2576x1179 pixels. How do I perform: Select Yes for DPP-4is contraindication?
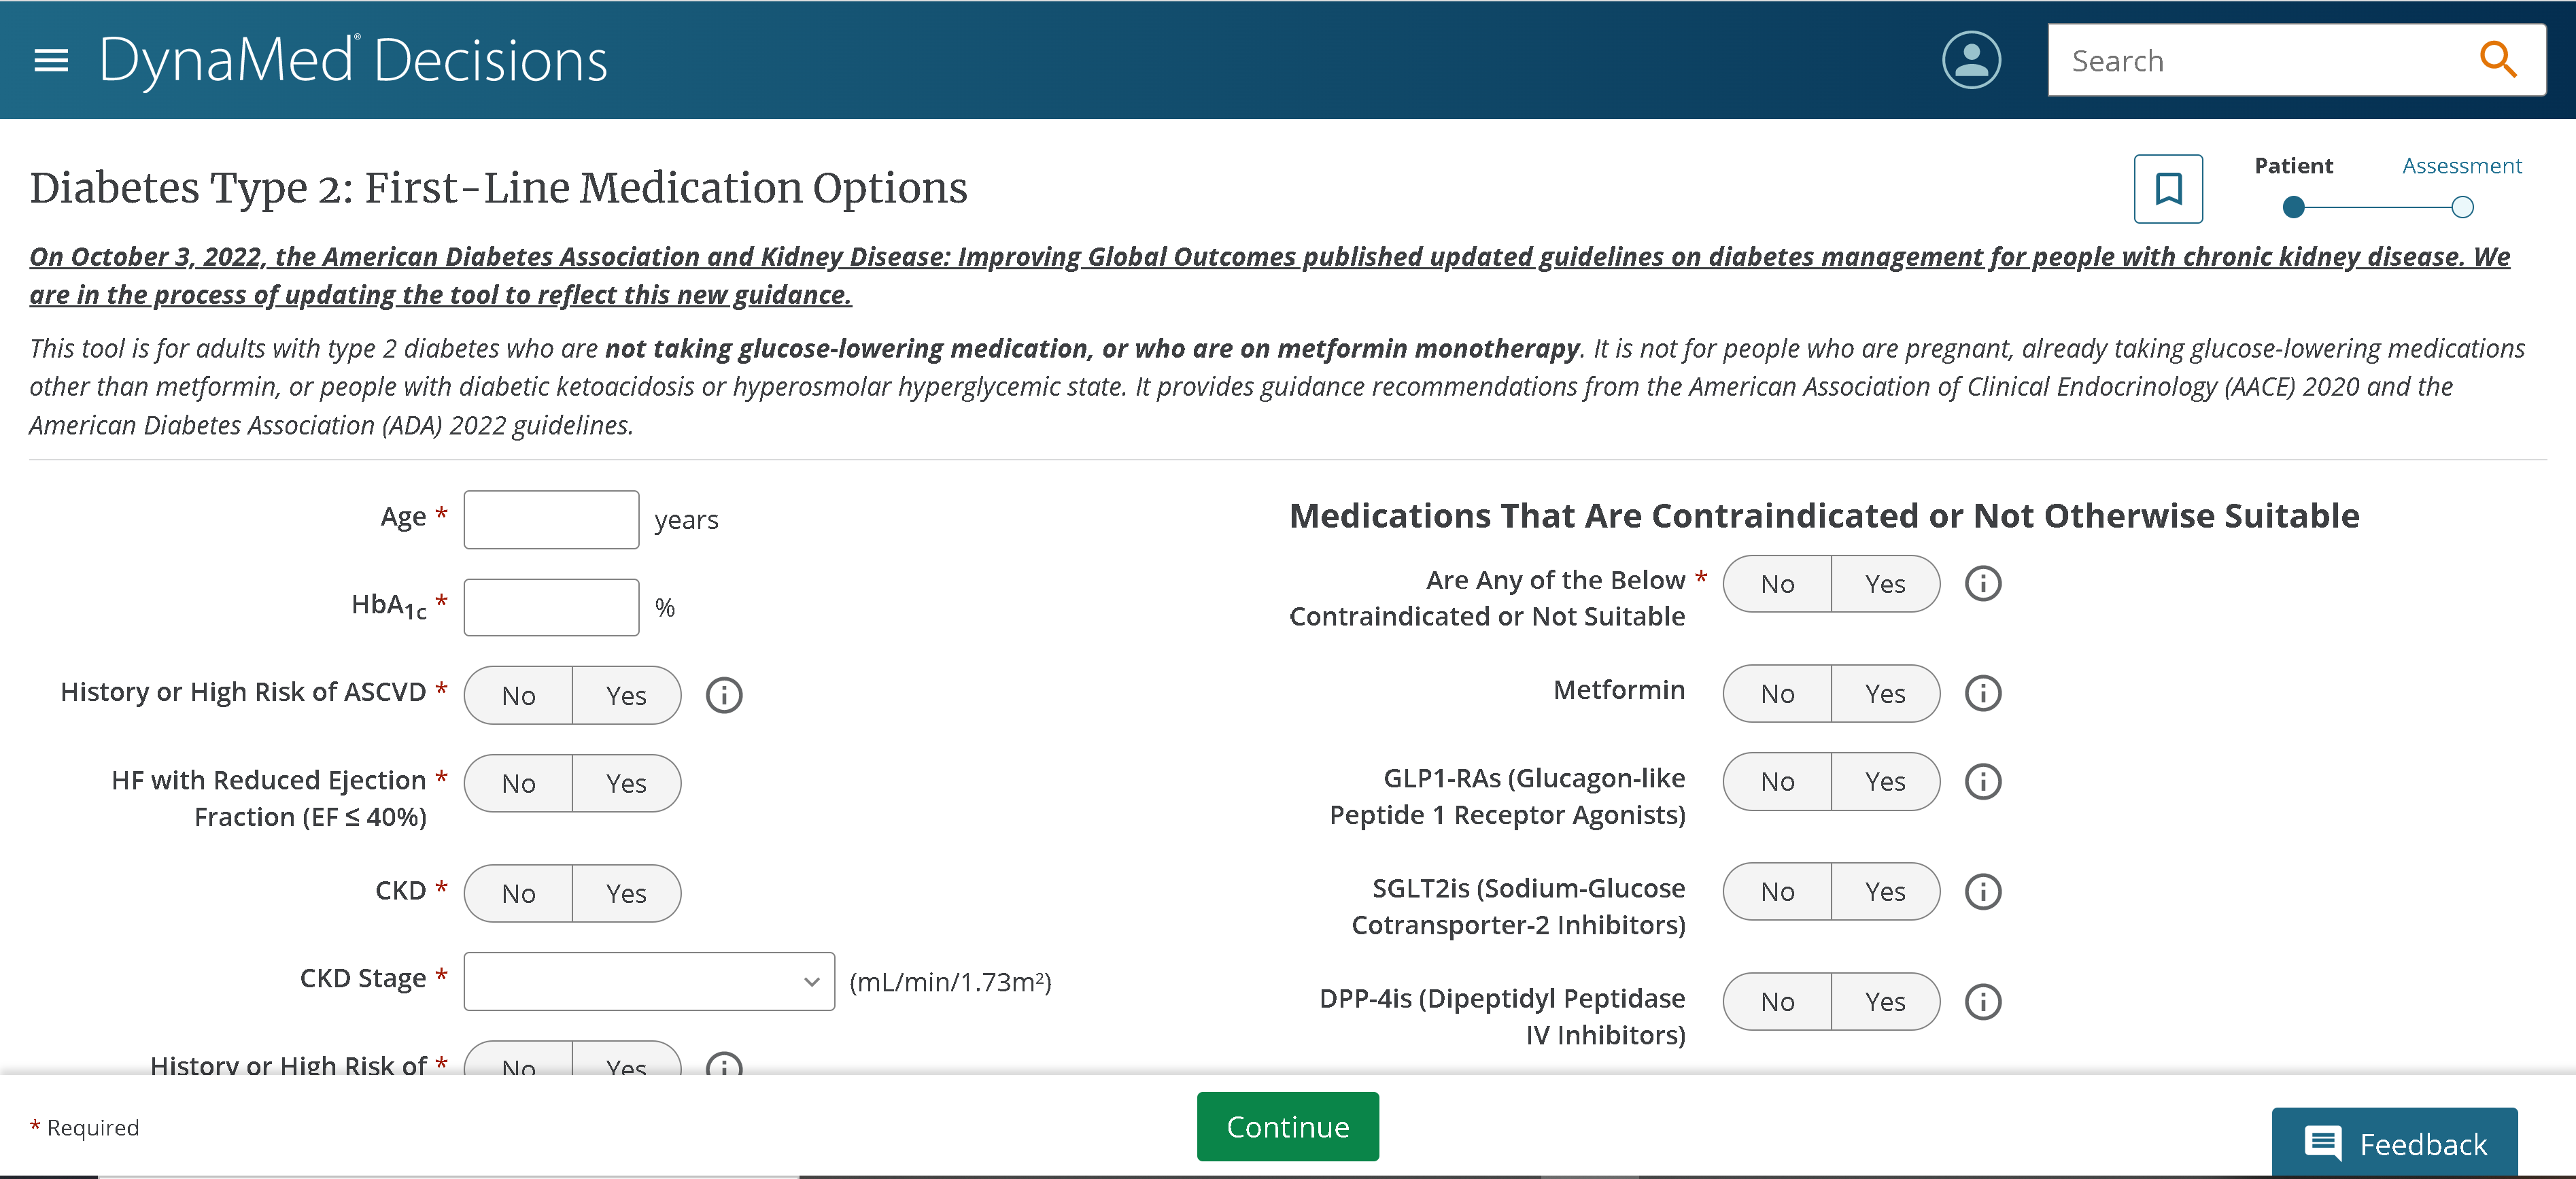click(x=1885, y=1001)
